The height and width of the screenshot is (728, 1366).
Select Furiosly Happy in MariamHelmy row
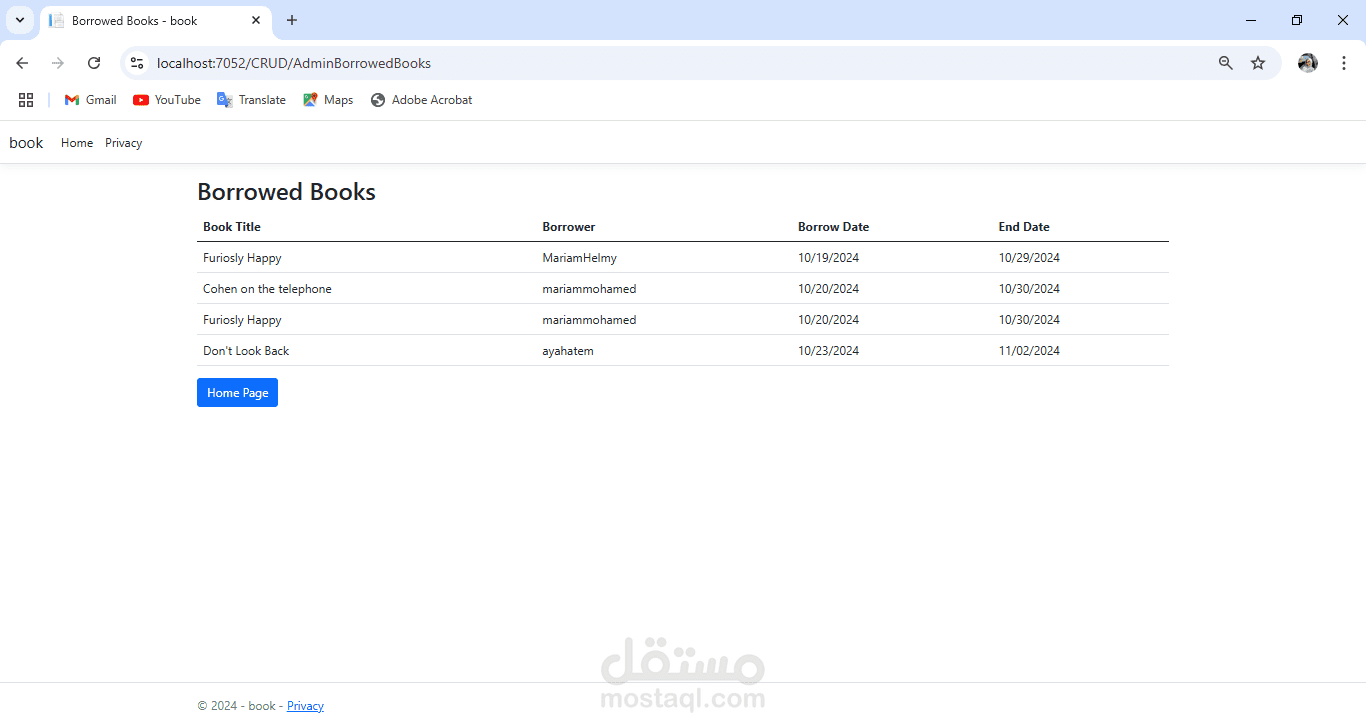pyautogui.click(x=242, y=258)
